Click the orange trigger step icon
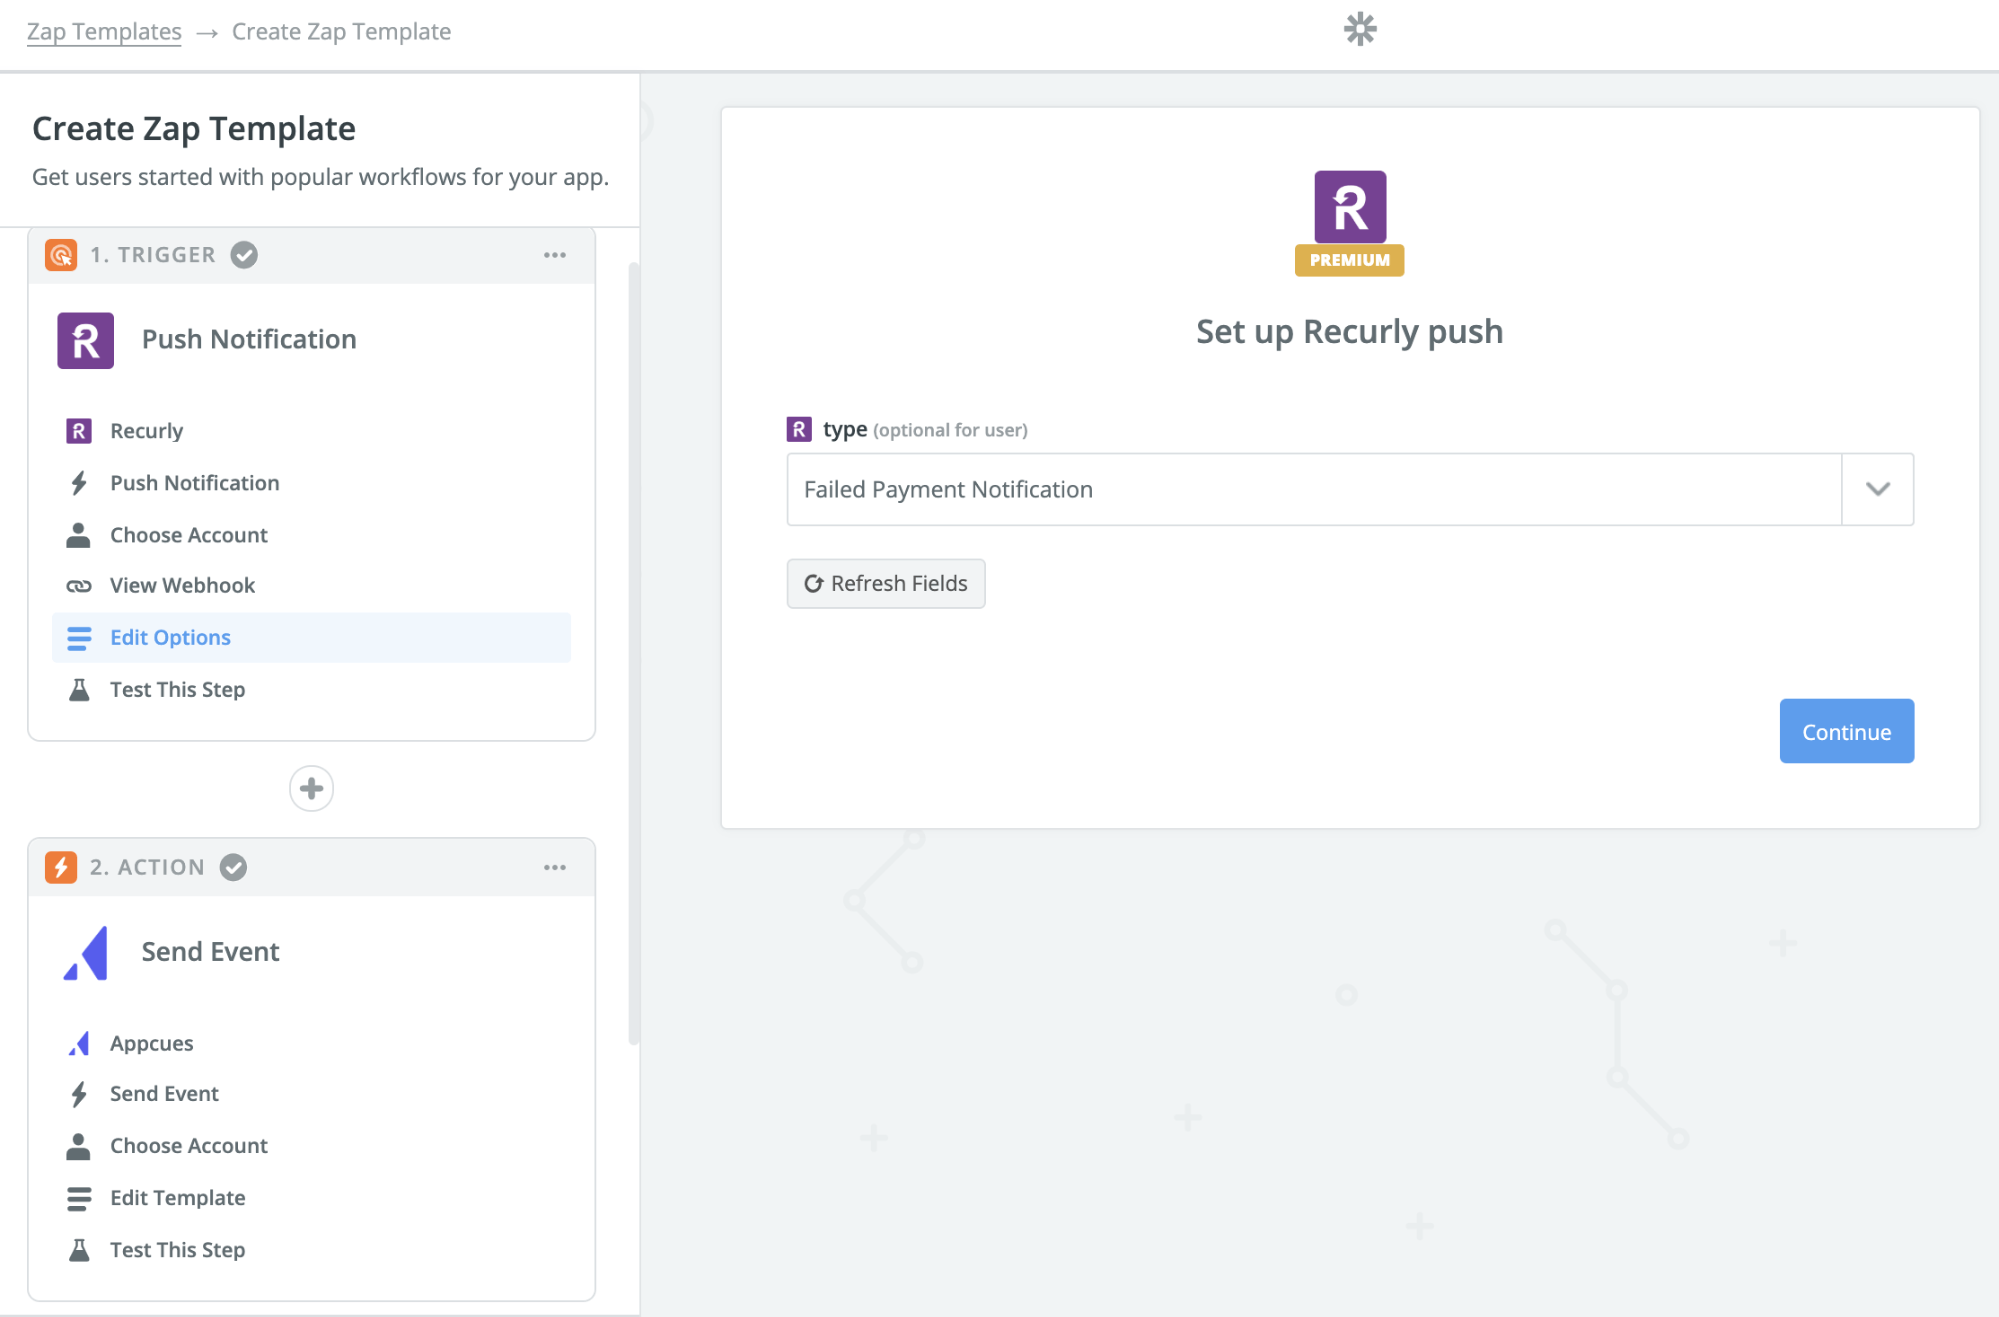This screenshot has height=1317, width=1999. coord(61,255)
